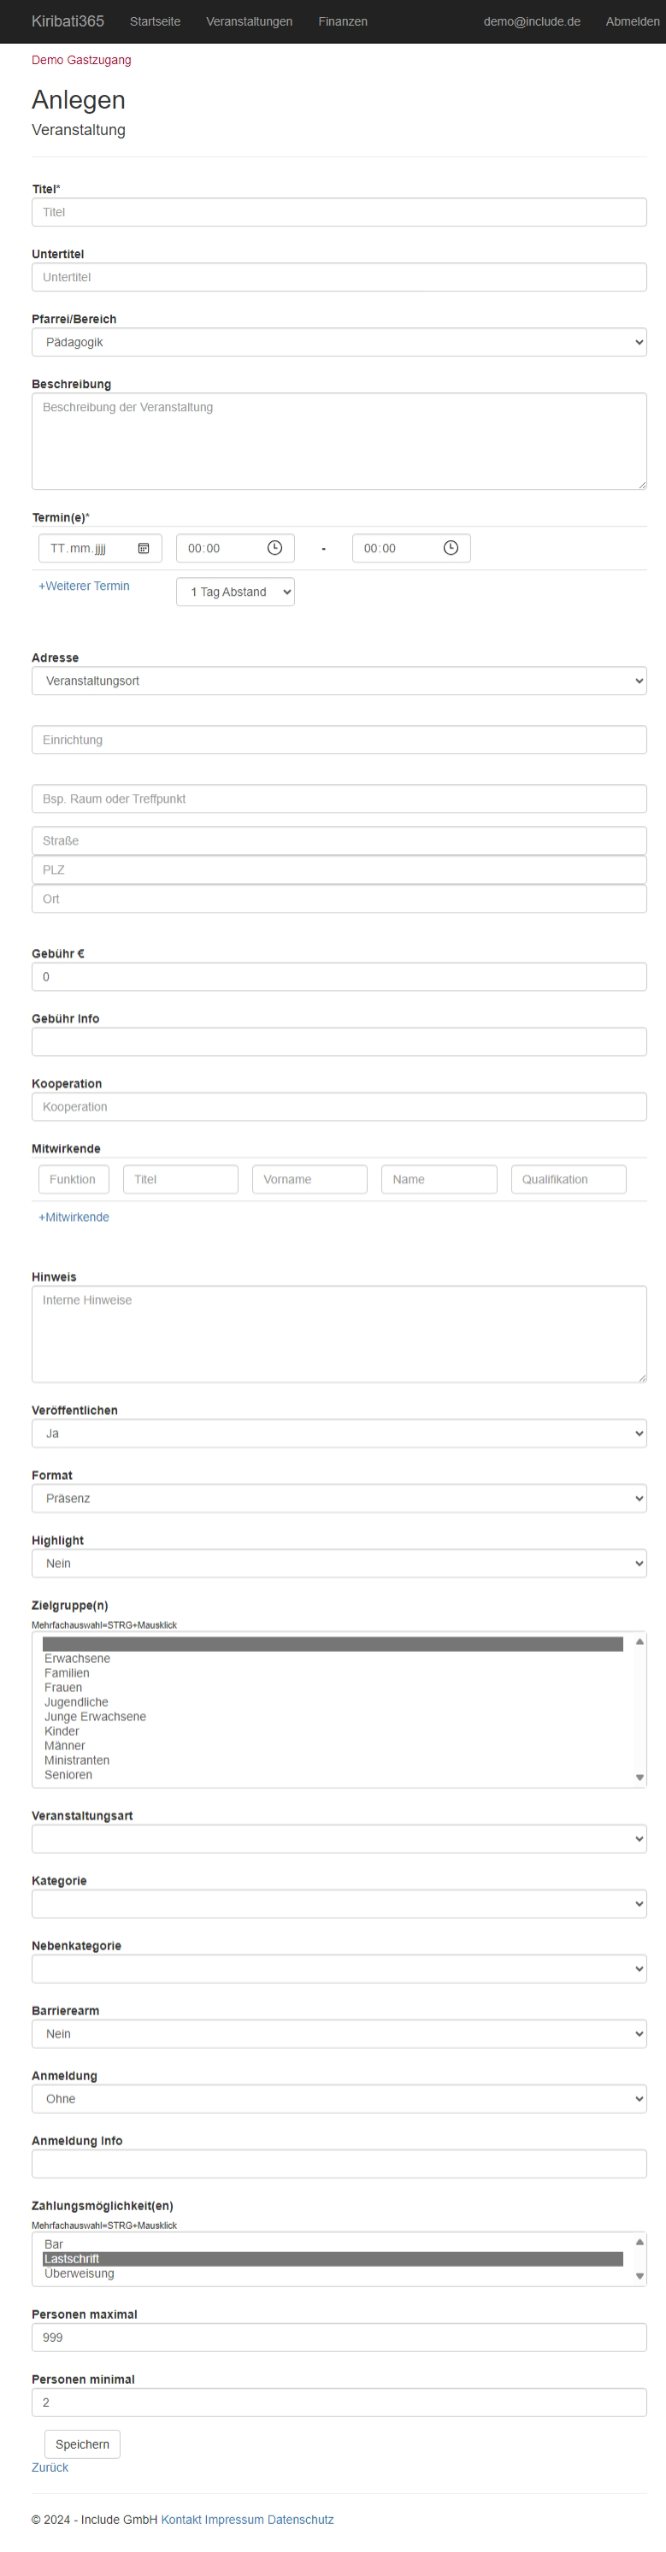Select Bar as payment option

click(x=54, y=2244)
